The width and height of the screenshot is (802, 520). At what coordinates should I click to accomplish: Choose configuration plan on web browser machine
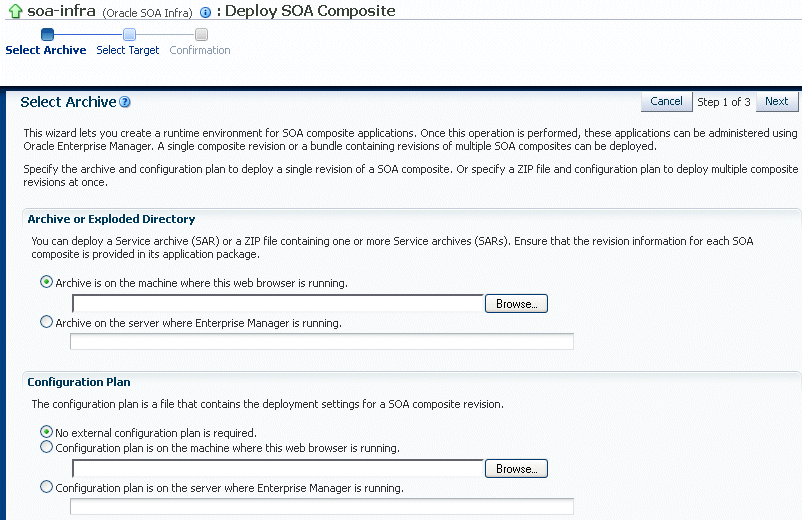tap(47, 447)
